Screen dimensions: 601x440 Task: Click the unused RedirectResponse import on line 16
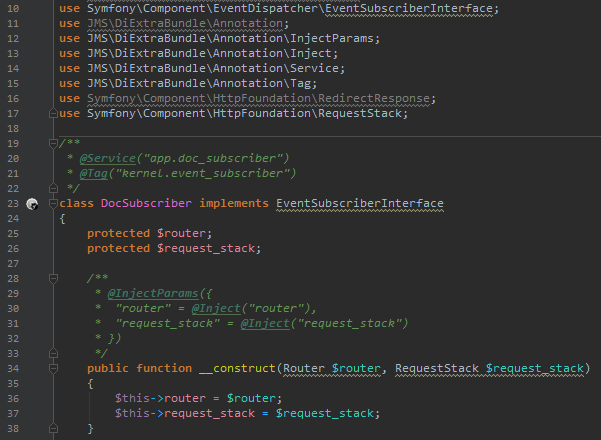[x=258, y=99]
